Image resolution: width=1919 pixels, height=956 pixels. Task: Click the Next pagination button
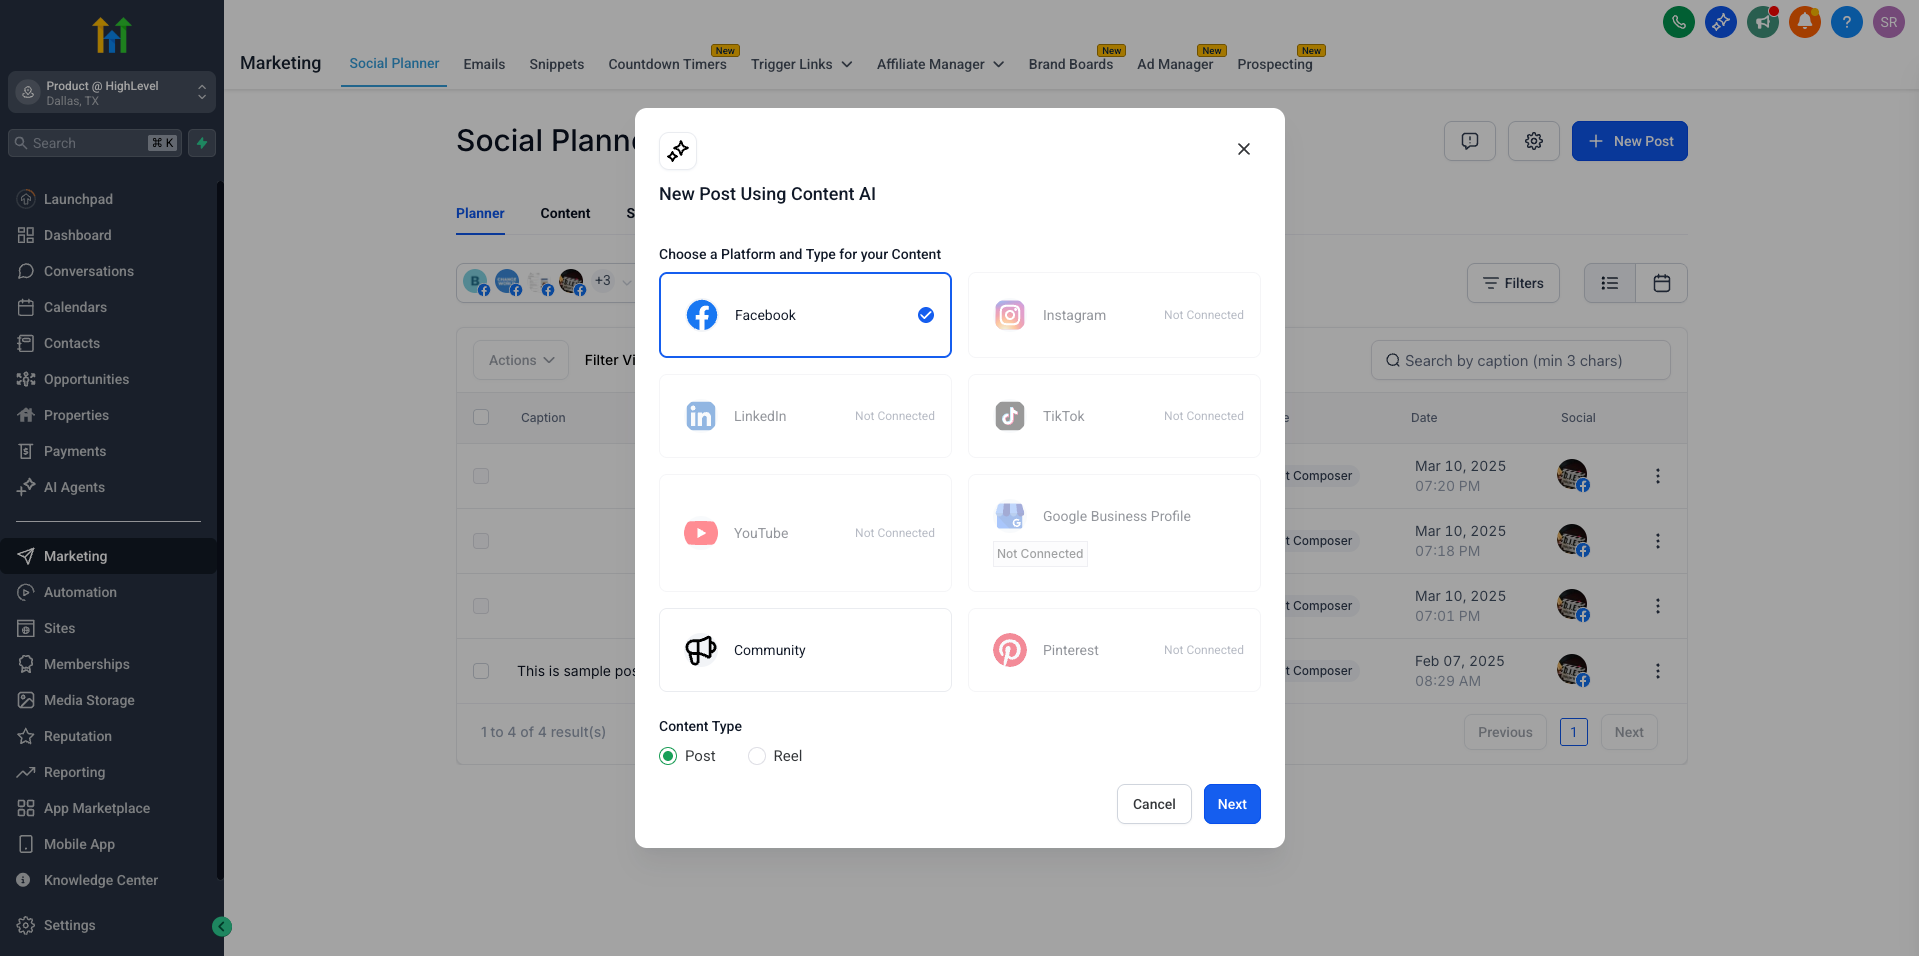pyautogui.click(x=1629, y=732)
